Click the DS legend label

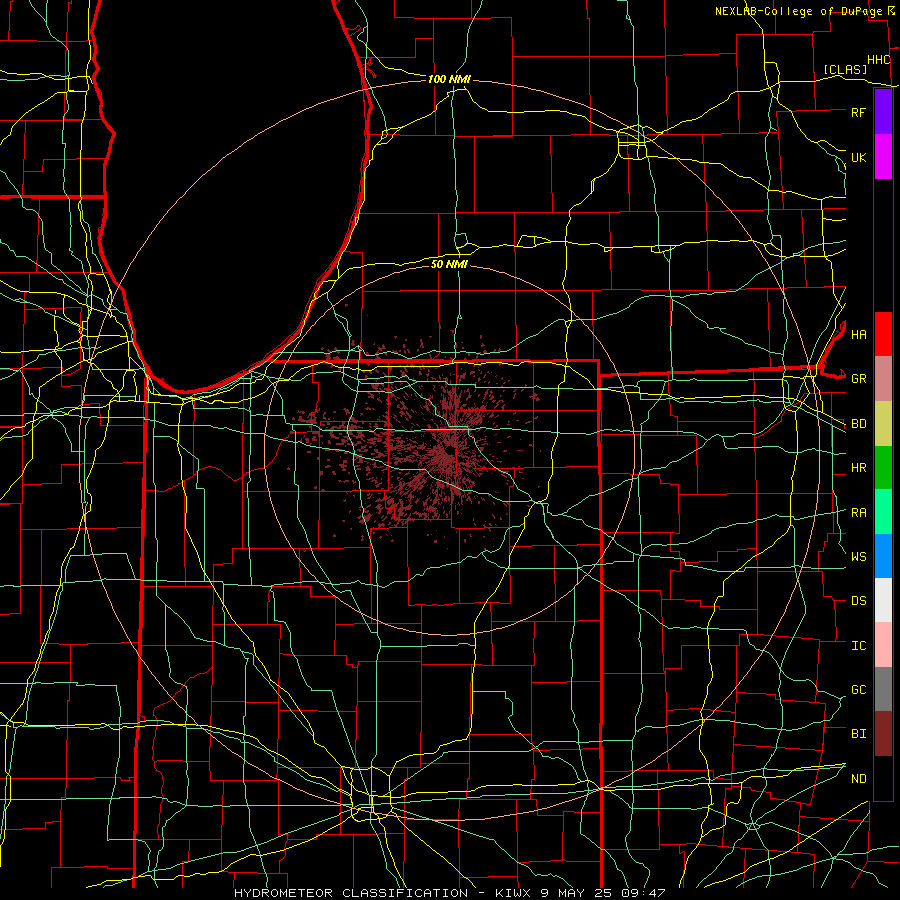coord(858,601)
